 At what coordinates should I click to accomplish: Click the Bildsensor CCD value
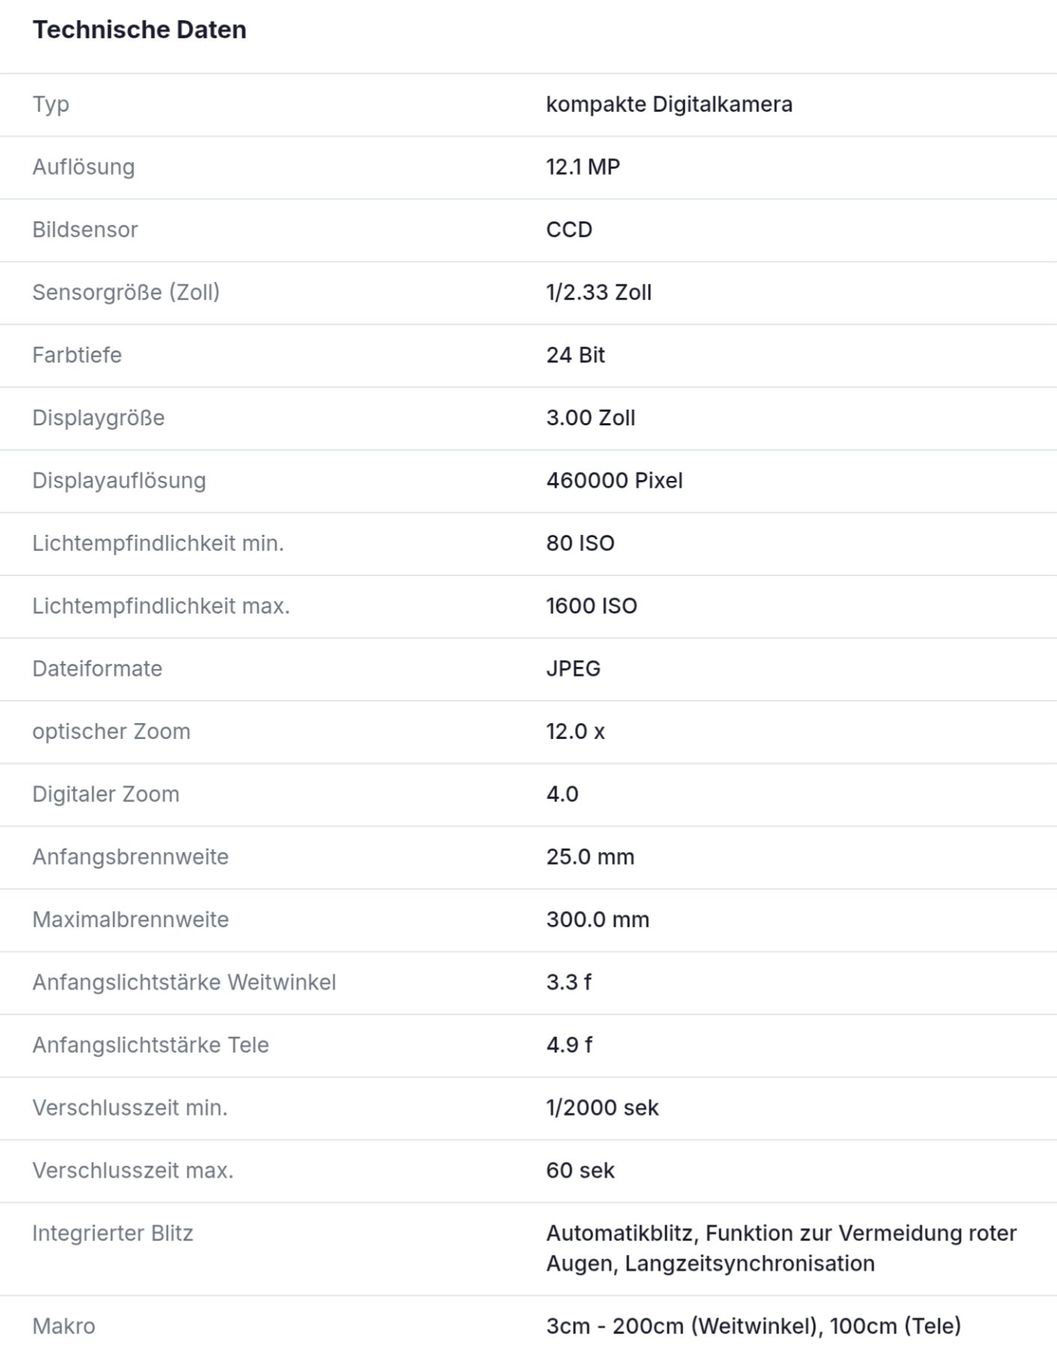coord(569,230)
